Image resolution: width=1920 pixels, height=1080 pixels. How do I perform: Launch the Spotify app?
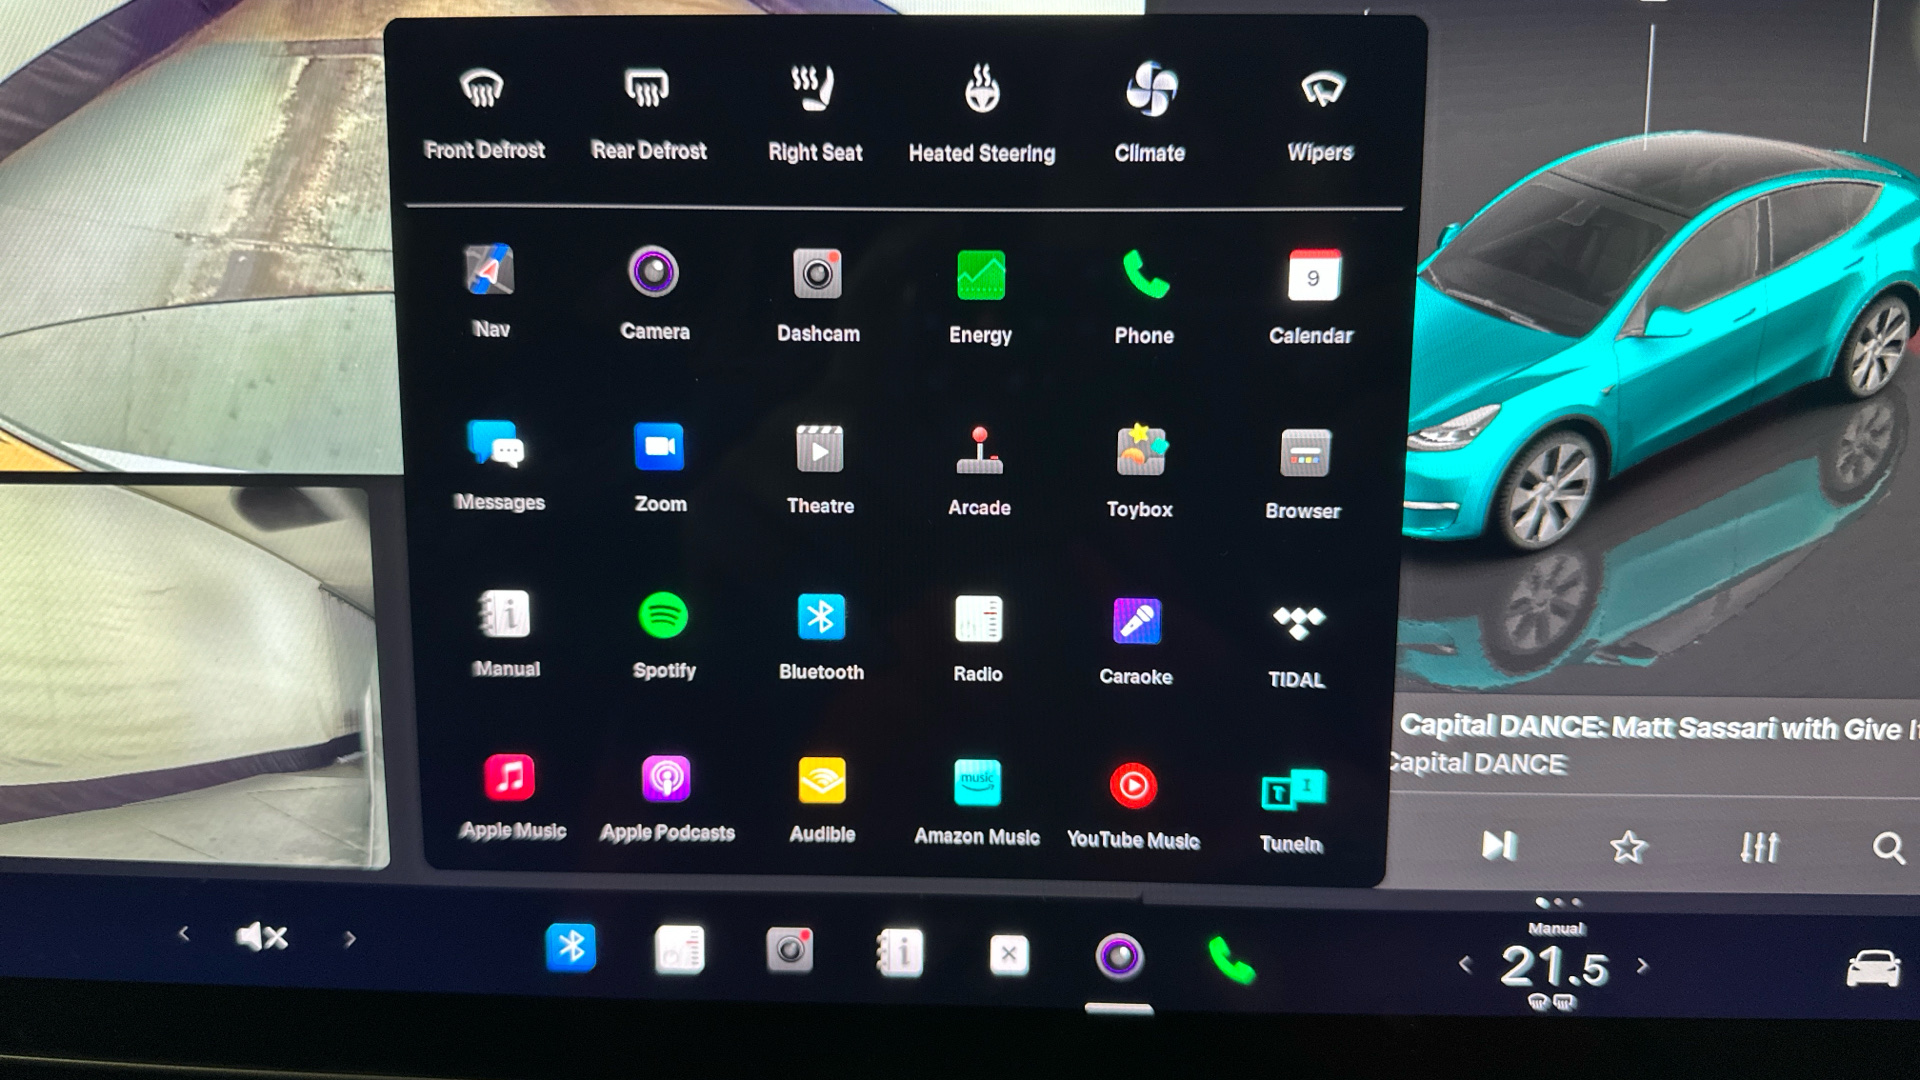click(x=663, y=617)
